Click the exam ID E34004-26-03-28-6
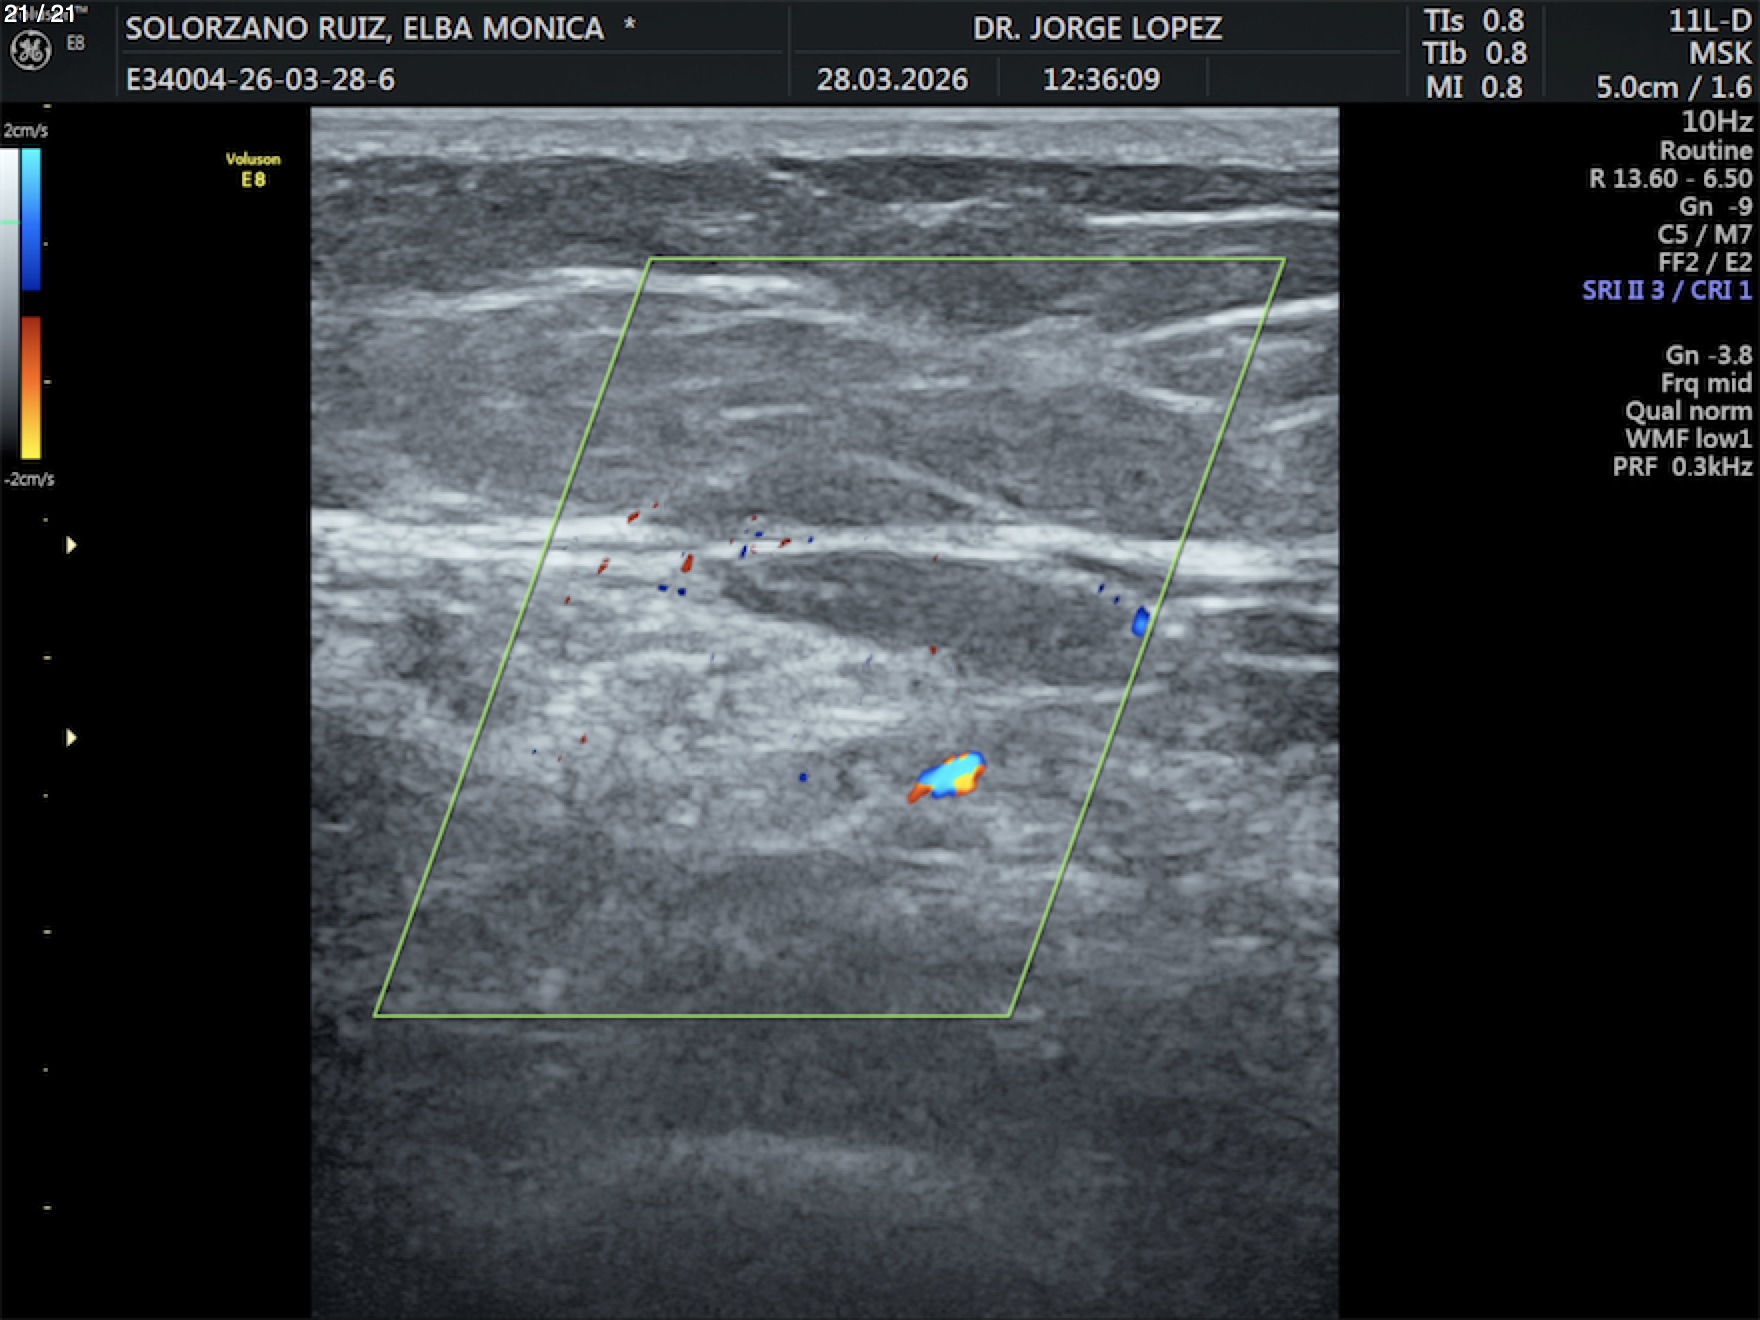 click(x=260, y=79)
